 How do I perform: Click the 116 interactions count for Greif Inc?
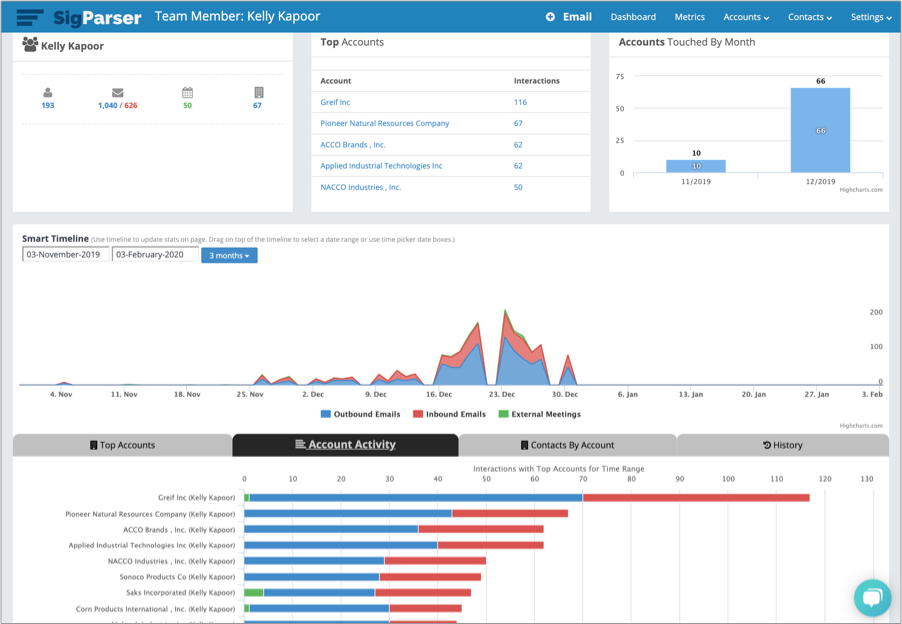tap(520, 102)
